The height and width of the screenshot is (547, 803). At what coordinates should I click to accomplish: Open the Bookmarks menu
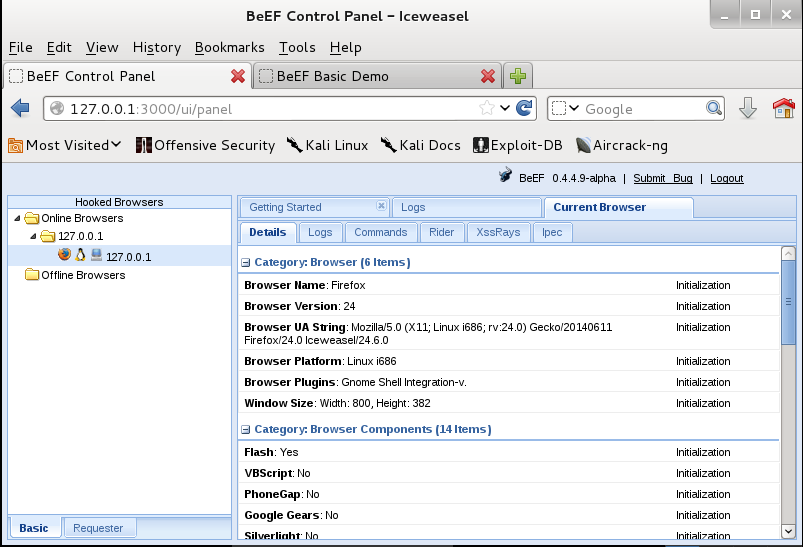(229, 47)
